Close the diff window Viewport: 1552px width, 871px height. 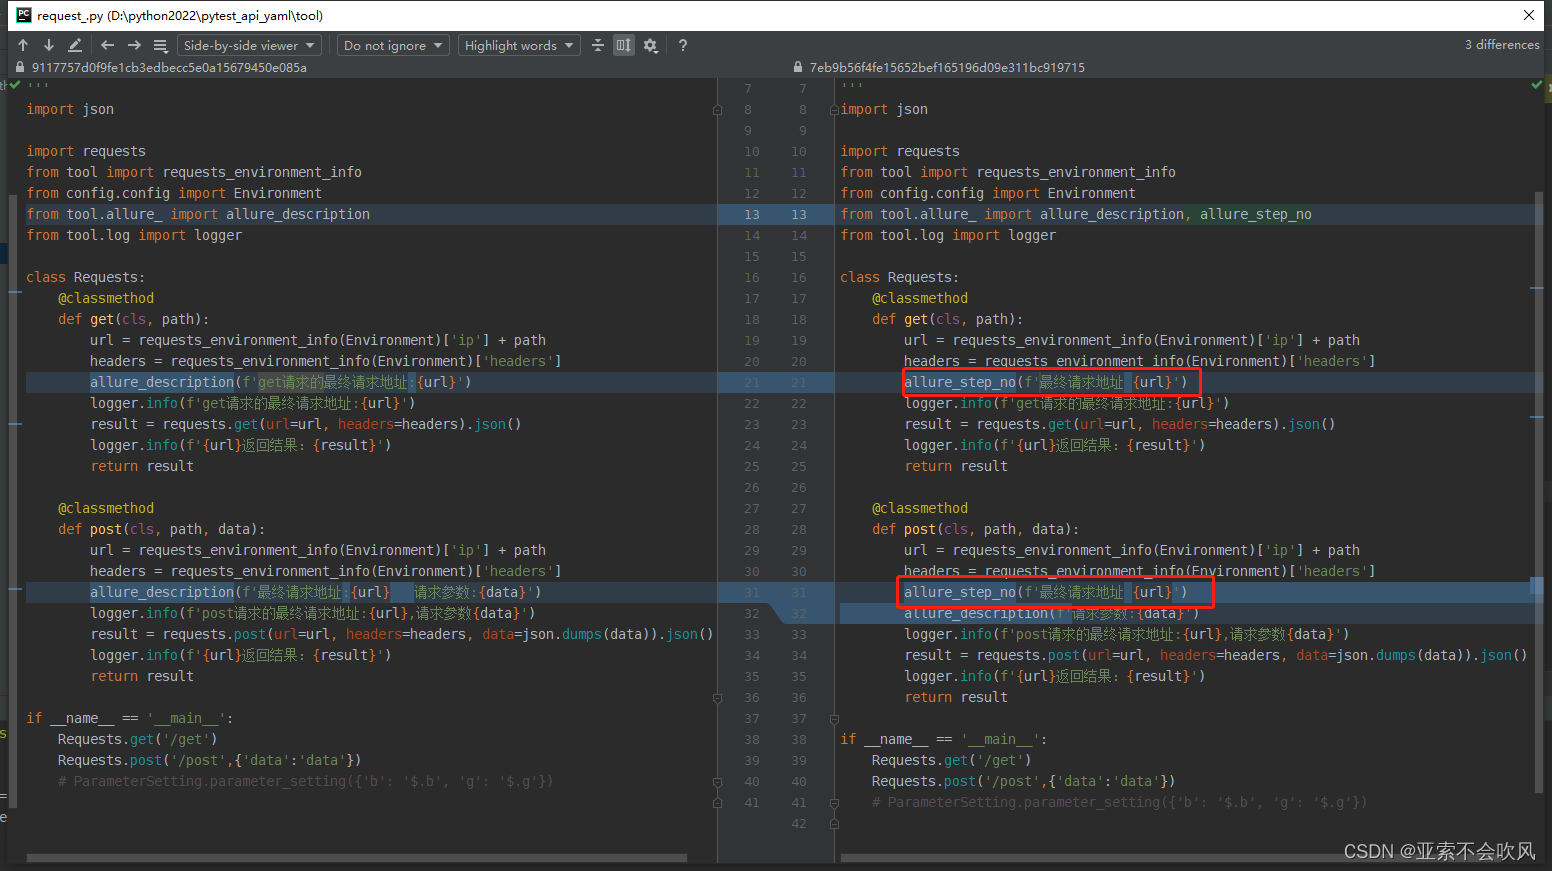pos(1529,15)
